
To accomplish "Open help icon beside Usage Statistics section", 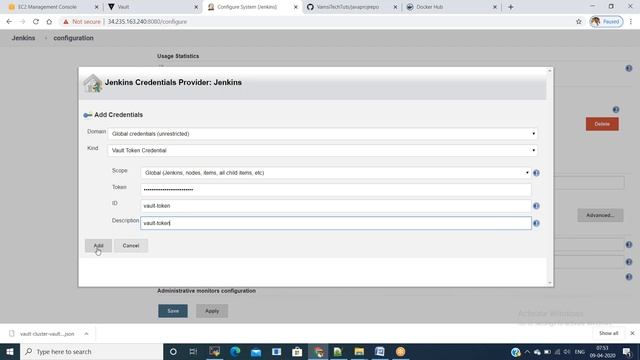I will [x=629, y=68].
